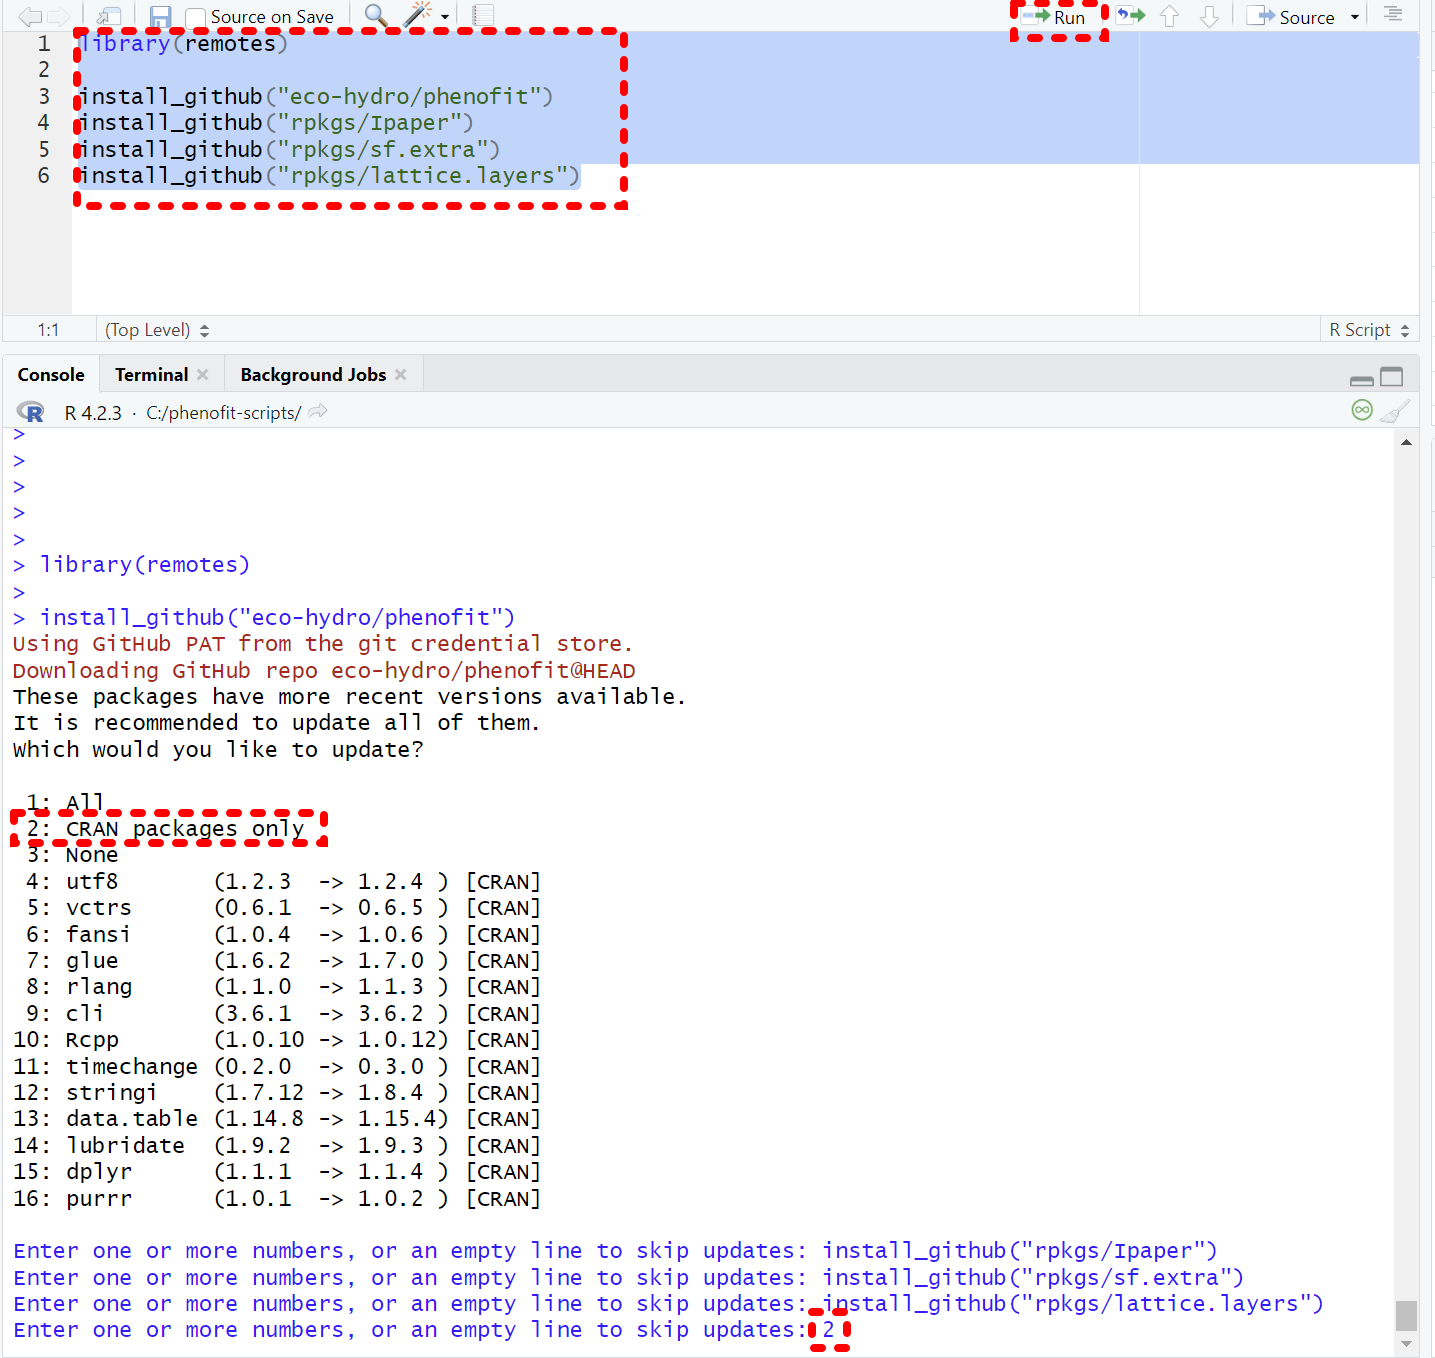The image size is (1435, 1358).
Task: Expand the Source options dropdown
Action: point(1355,17)
